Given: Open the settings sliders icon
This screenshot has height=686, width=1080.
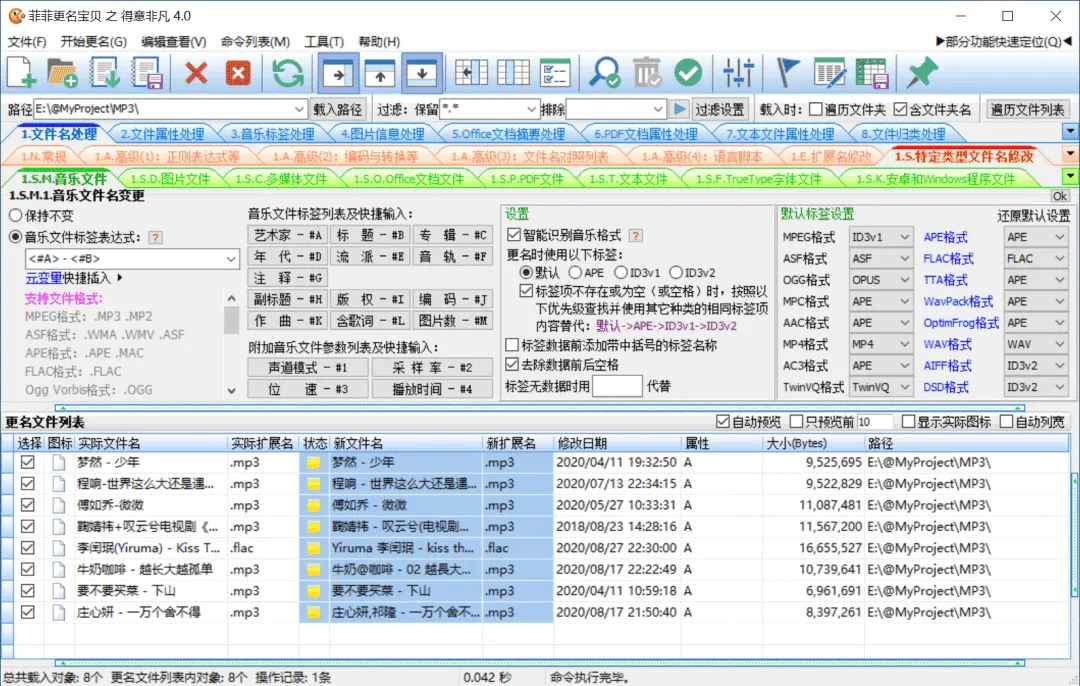Looking at the screenshot, I should coord(738,72).
